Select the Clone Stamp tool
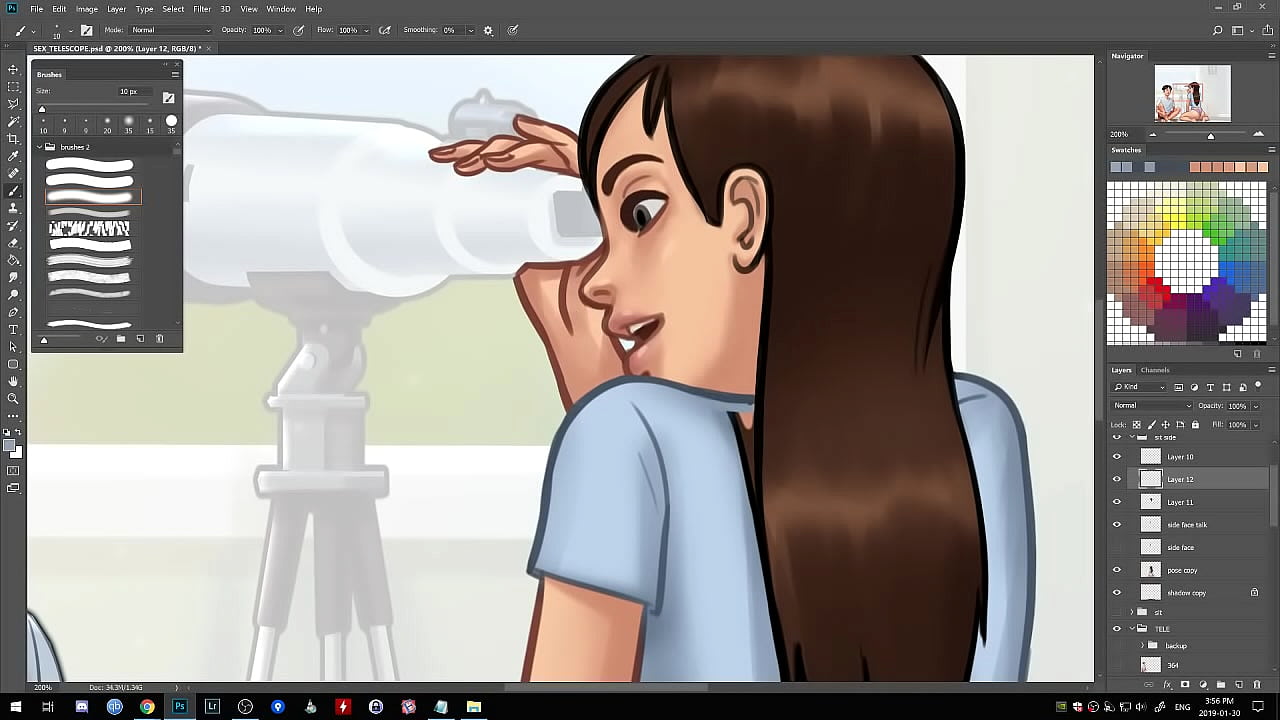The image size is (1280, 720). tap(13, 208)
